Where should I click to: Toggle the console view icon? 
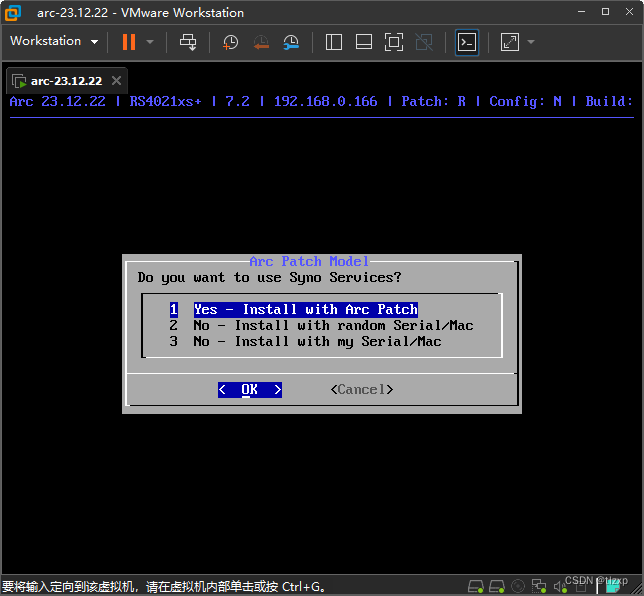(467, 42)
